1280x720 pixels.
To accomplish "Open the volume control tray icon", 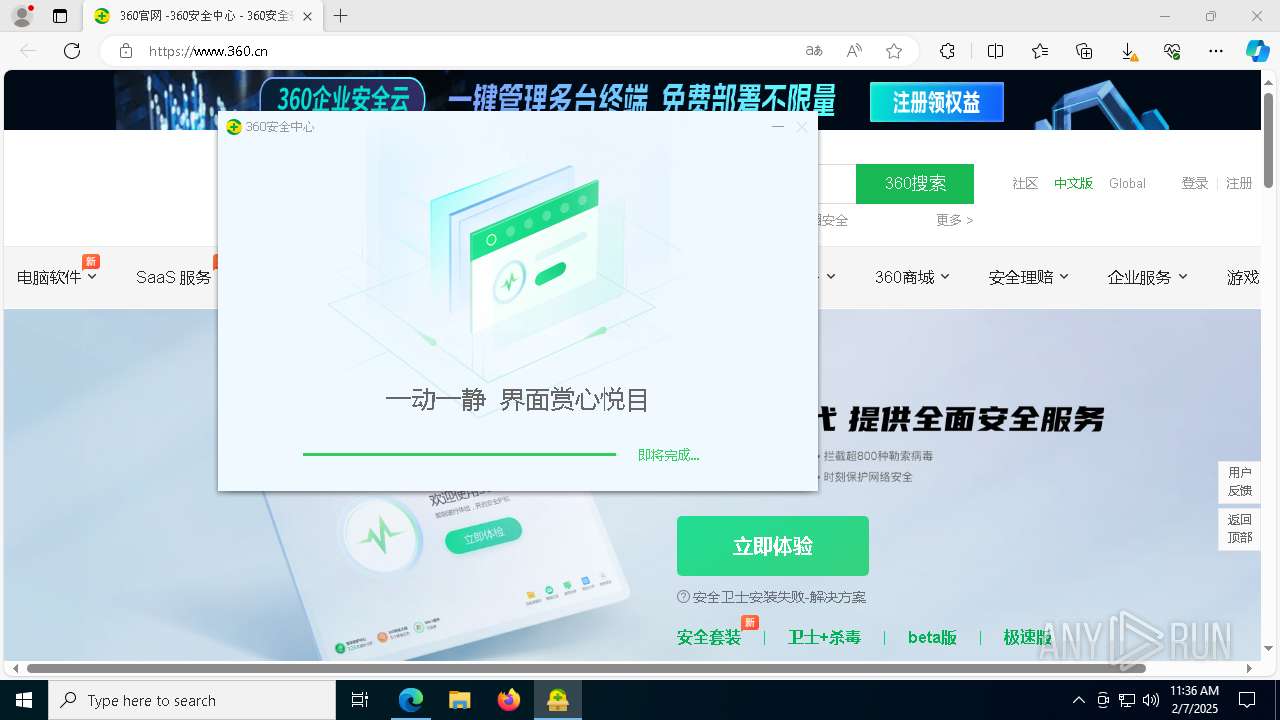I will tap(1151, 700).
